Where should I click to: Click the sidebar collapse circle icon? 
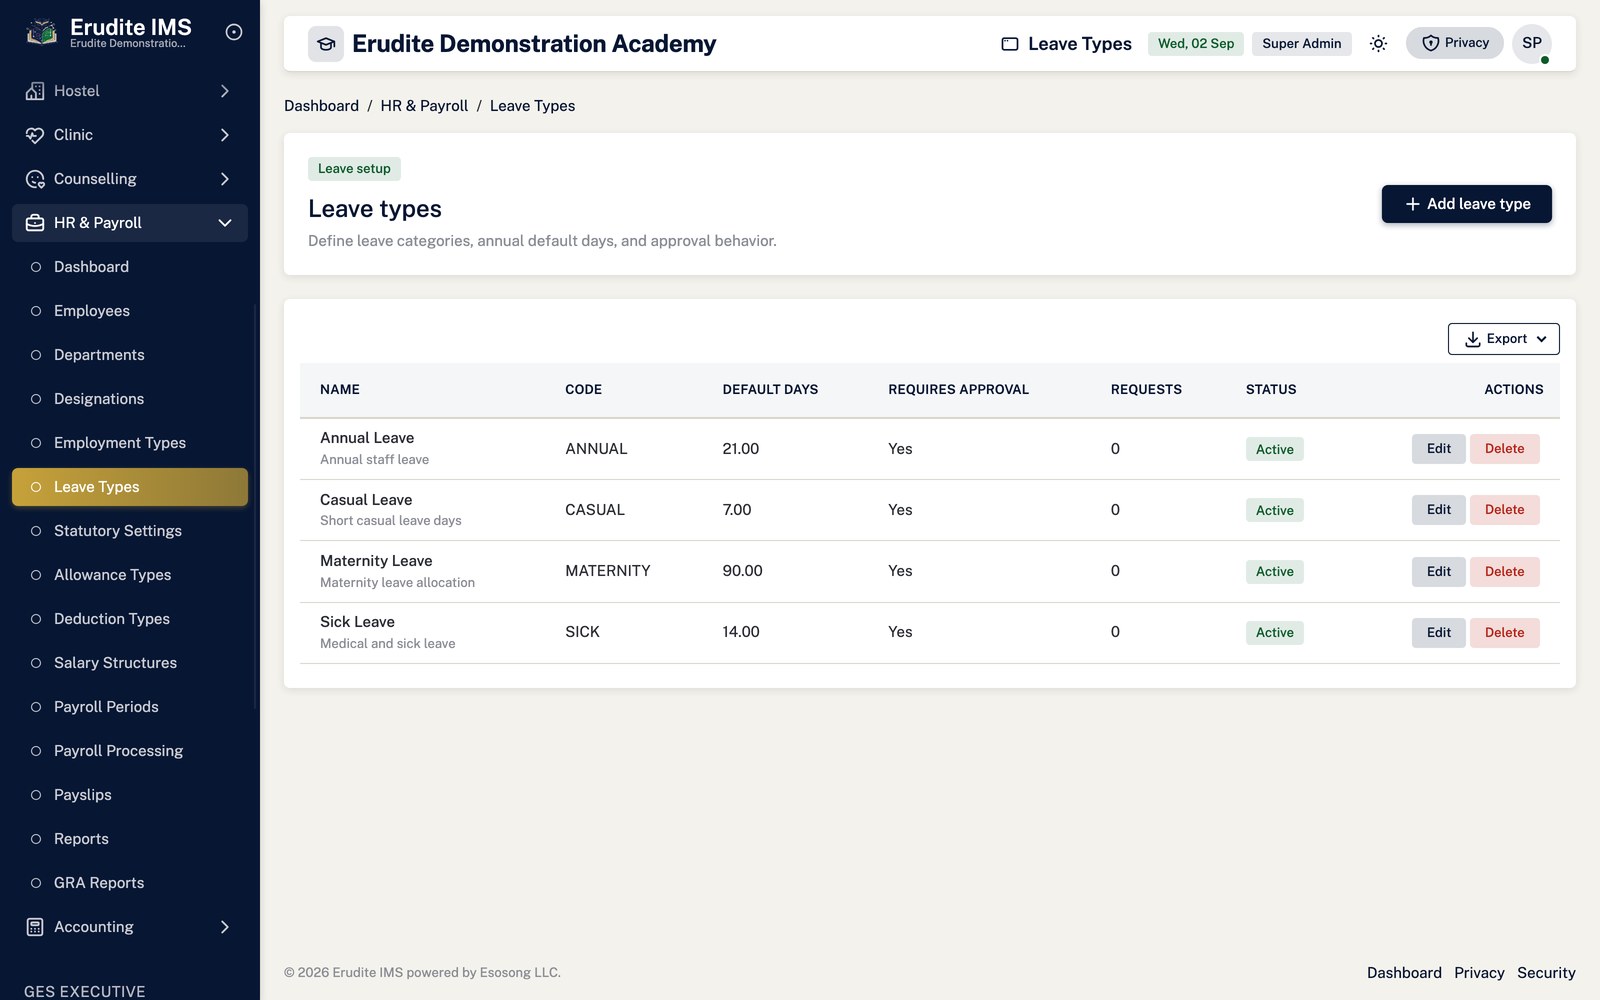pos(234,32)
